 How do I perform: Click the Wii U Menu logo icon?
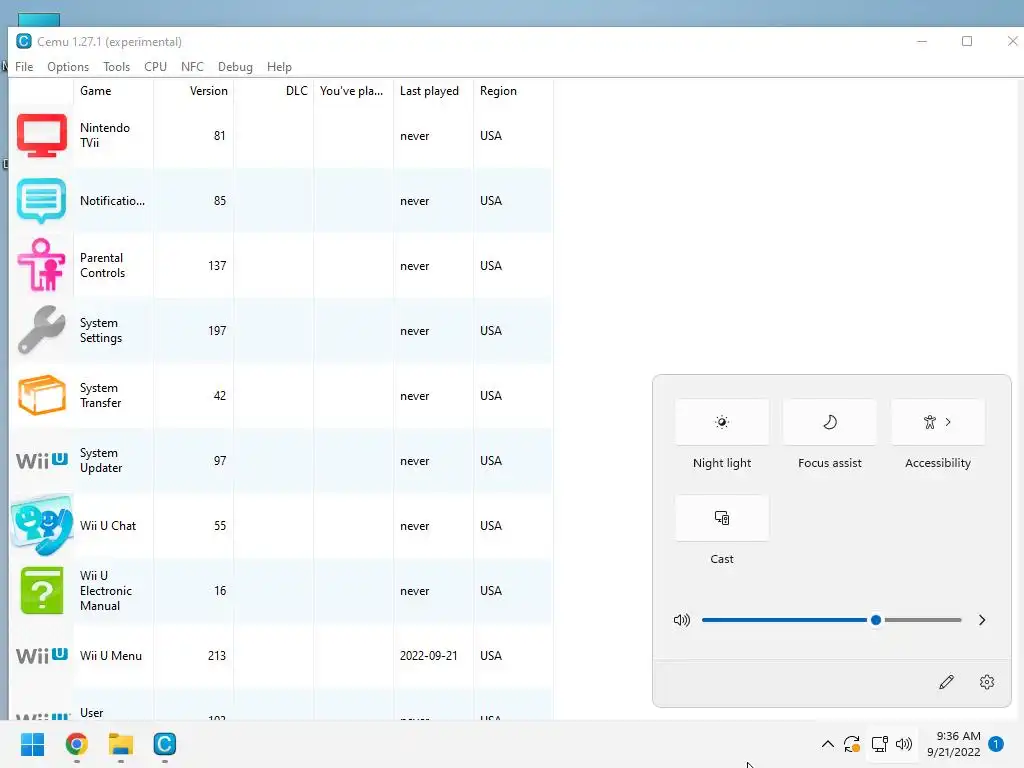[42, 655]
